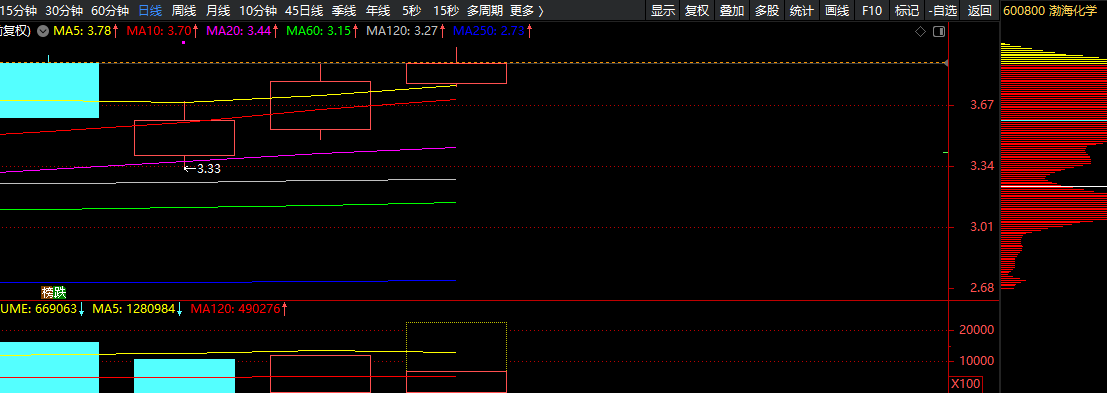1107x393 pixels.
Task: Click the current price triangle marker
Action: (945, 64)
